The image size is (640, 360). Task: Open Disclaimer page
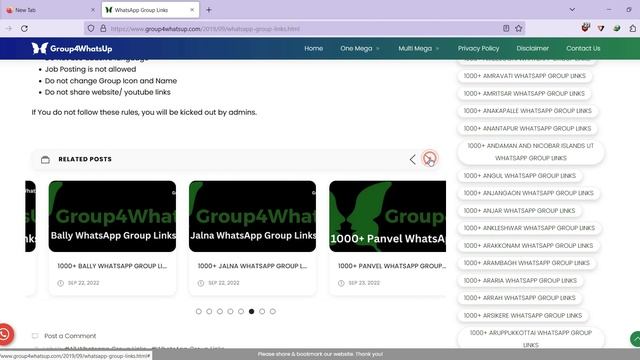point(532,49)
